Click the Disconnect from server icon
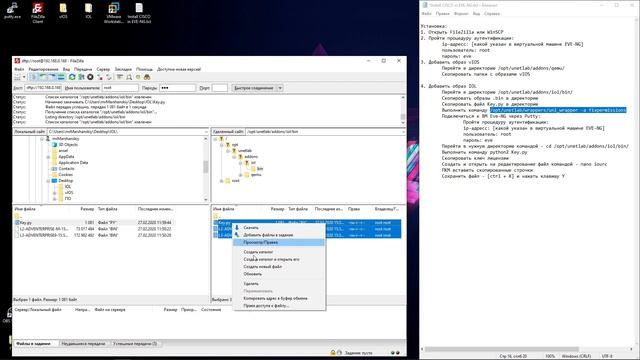Image resolution: width=640 pixels, height=360 pixels. (100, 77)
